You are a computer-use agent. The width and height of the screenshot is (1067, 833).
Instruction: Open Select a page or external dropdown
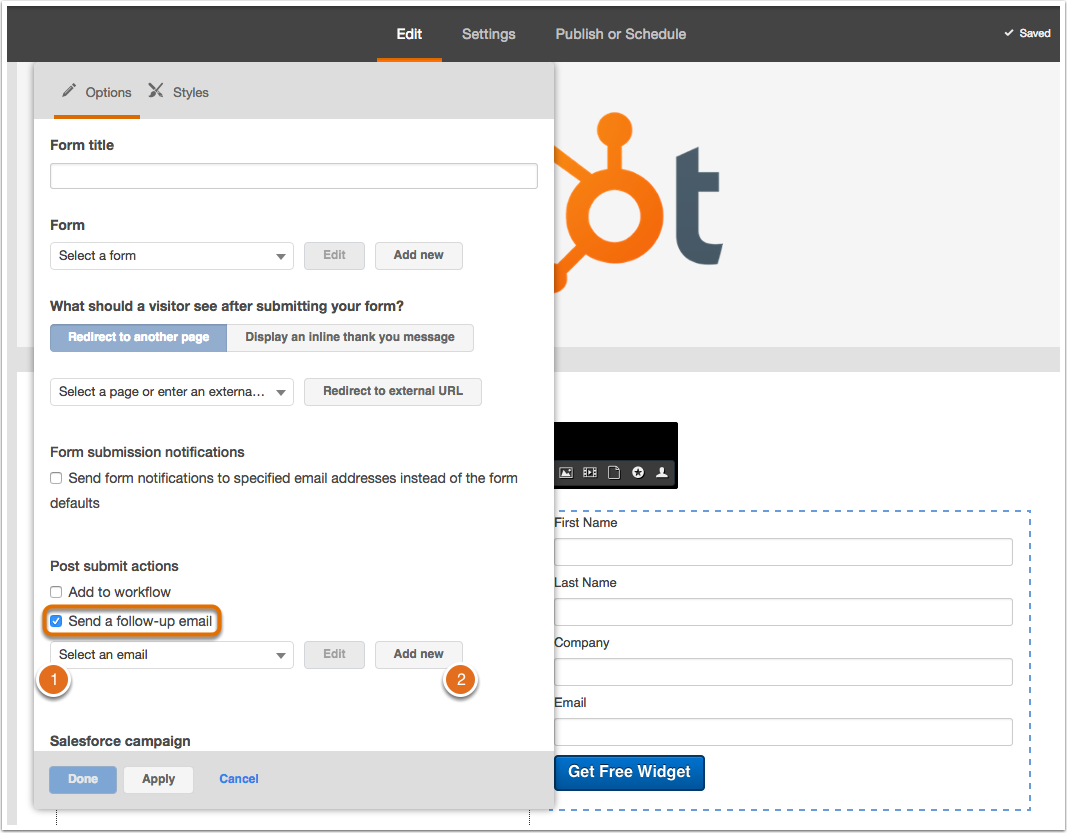click(171, 392)
